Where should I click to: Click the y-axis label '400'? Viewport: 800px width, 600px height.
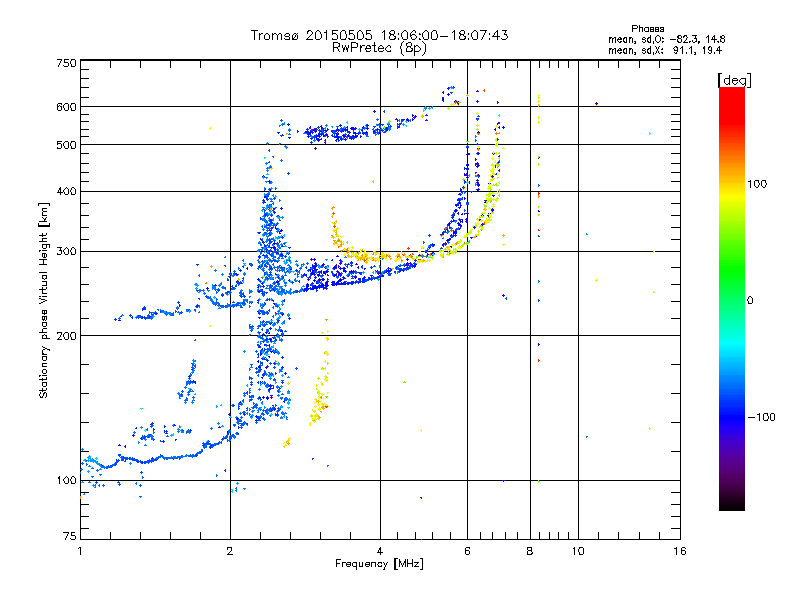point(66,191)
